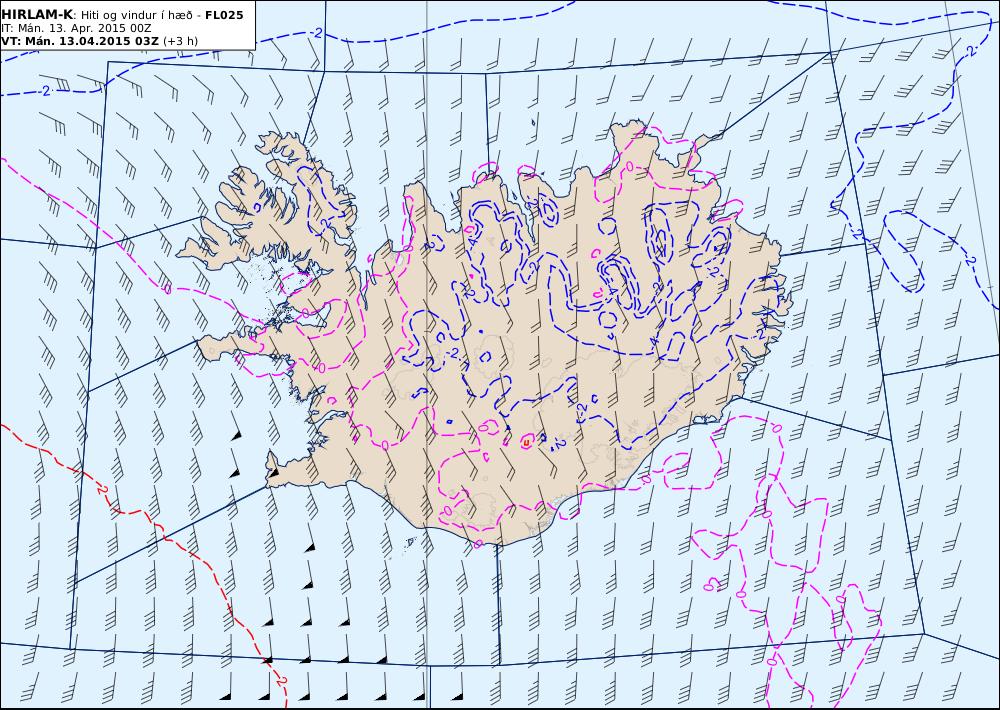Click the '(+3 h)' forecast offset text
The height and width of the screenshot is (710, 1000).
point(180,41)
